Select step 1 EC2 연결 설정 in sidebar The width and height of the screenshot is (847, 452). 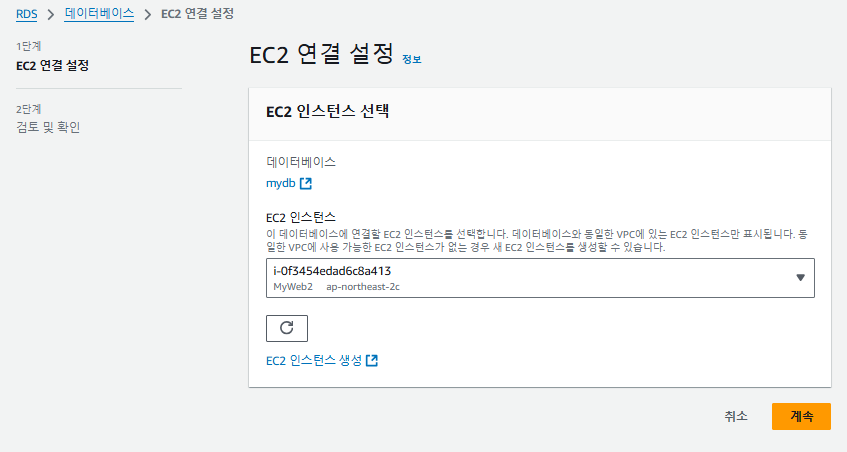(52, 66)
